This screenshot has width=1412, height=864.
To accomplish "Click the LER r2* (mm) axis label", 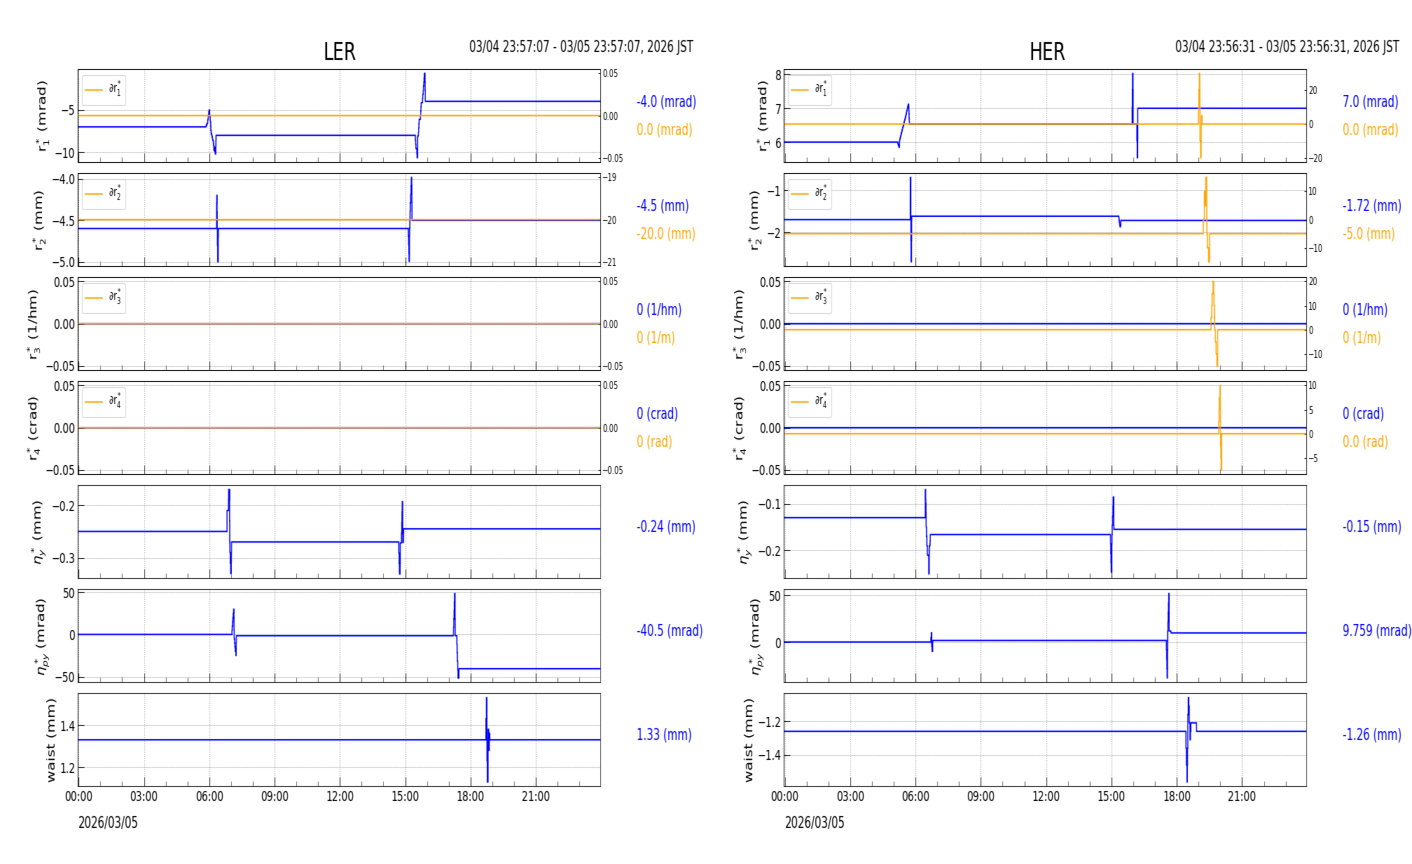I will (42, 220).
